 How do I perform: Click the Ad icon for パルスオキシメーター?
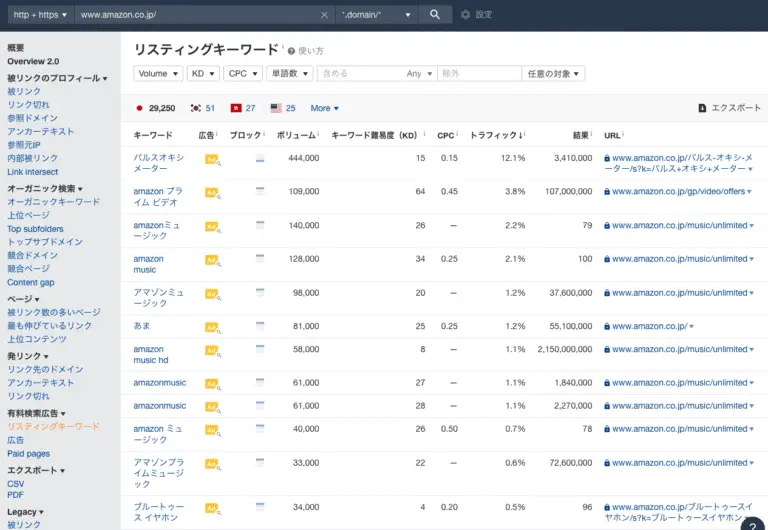(212, 160)
